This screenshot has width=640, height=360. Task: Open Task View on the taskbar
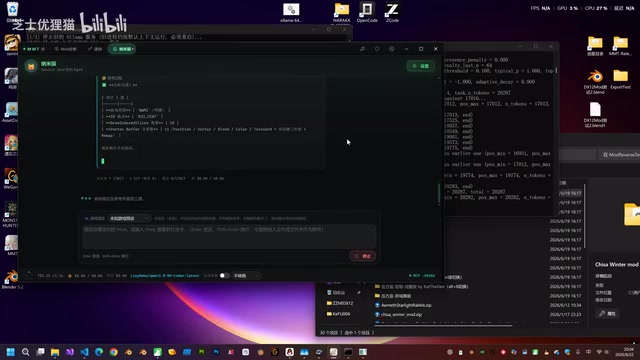coord(40,352)
